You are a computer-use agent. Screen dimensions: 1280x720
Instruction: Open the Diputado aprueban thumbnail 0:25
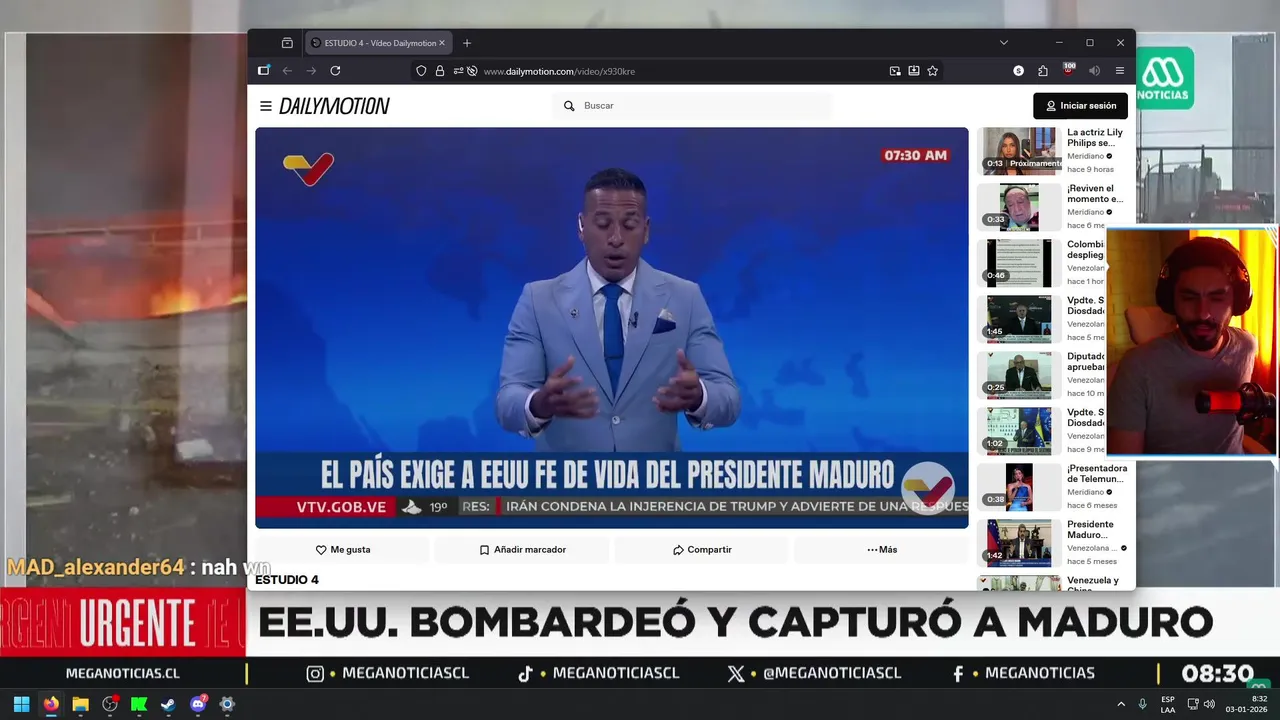pyautogui.click(x=1019, y=375)
